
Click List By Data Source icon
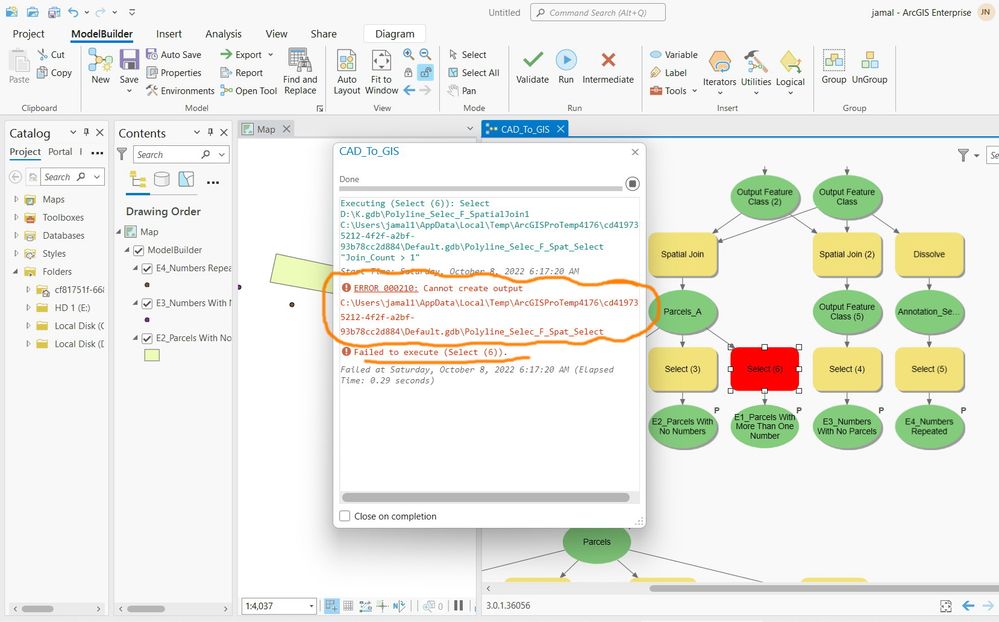click(x=162, y=179)
